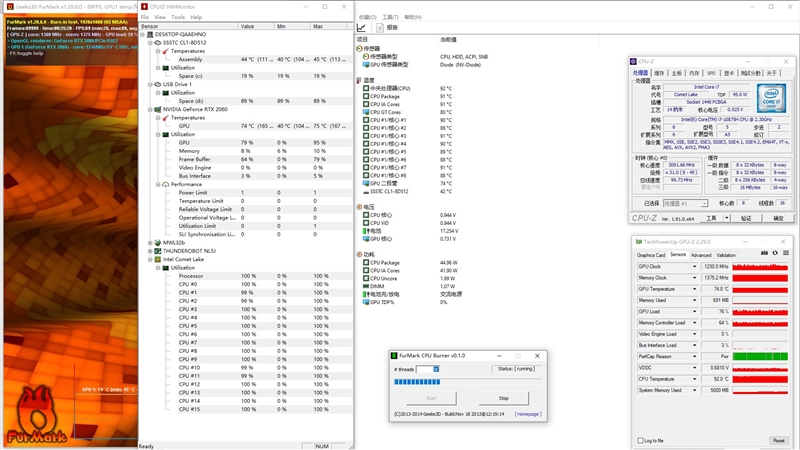Open the 工具(T) menu in AIDA64
This screenshot has height=450, width=800.
click(x=390, y=17)
